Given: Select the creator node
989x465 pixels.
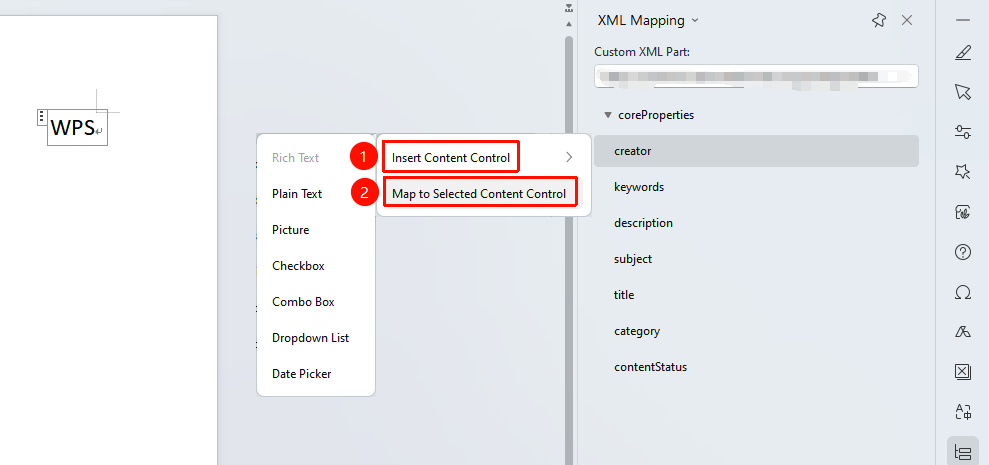Looking at the screenshot, I should point(756,151).
